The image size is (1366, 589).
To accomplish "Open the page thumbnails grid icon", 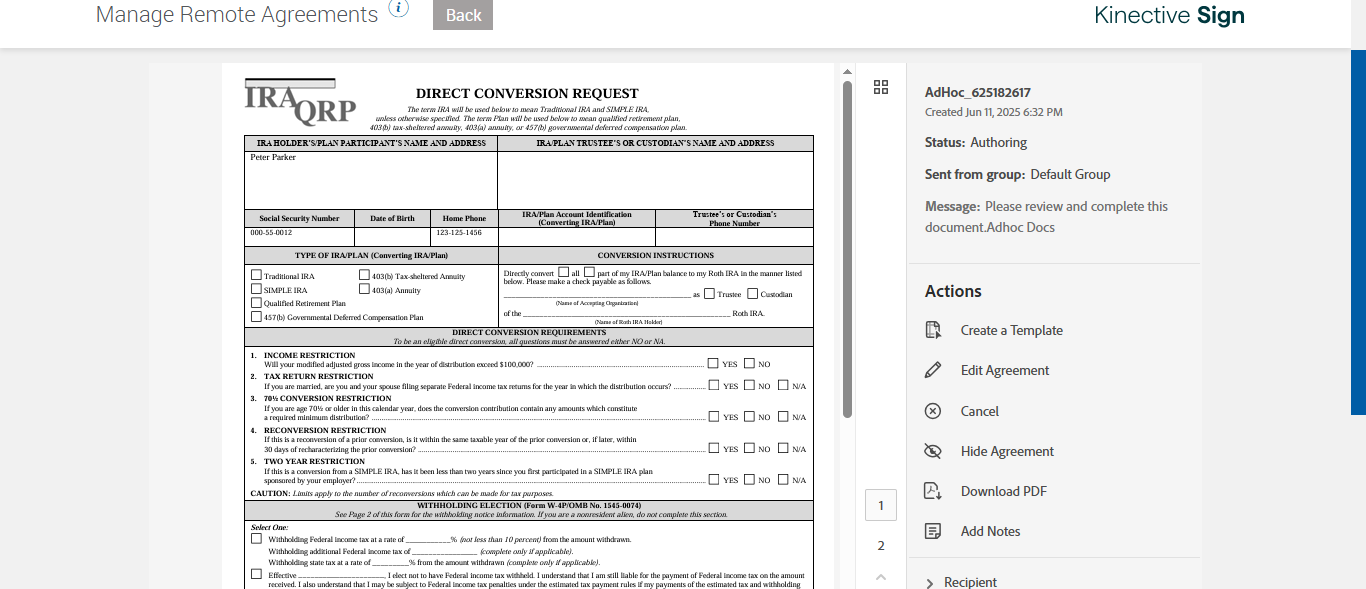I will 881,87.
